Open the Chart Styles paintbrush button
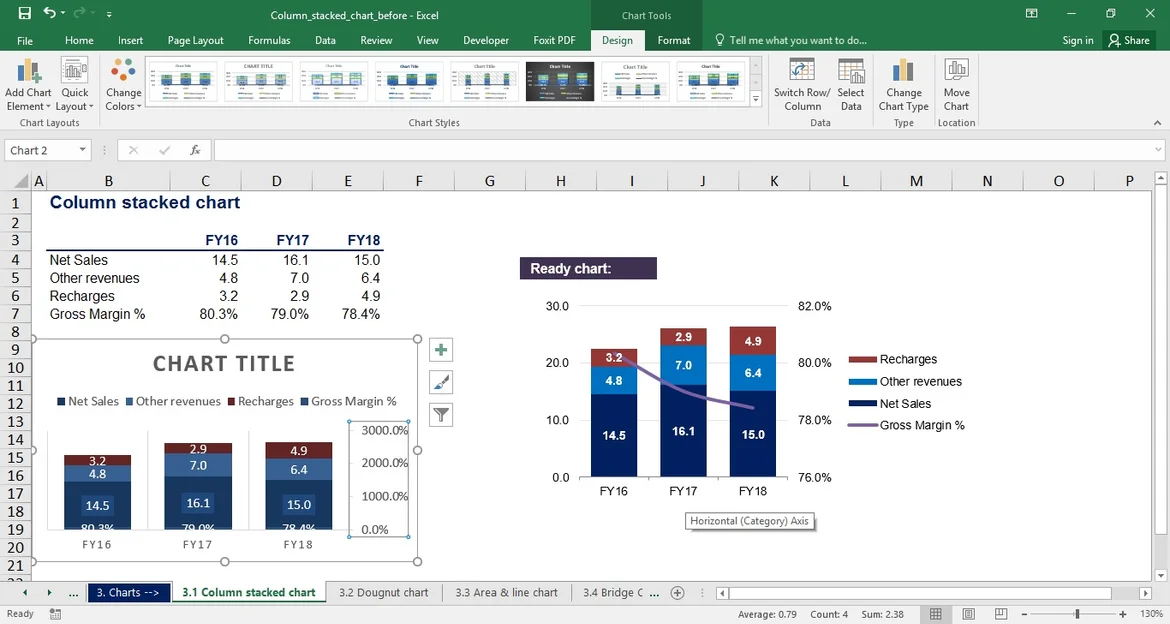This screenshot has height=624, width=1170. [x=441, y=382]
